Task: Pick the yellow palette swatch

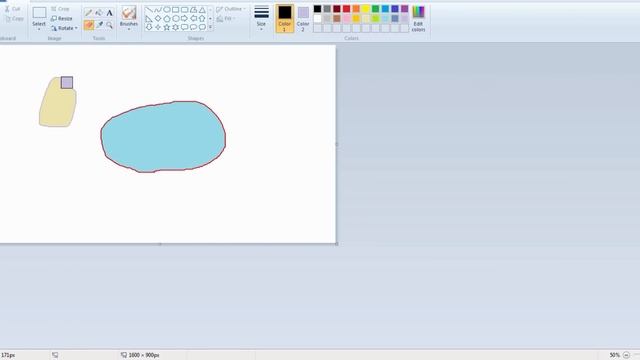Action: coord(366,9)
